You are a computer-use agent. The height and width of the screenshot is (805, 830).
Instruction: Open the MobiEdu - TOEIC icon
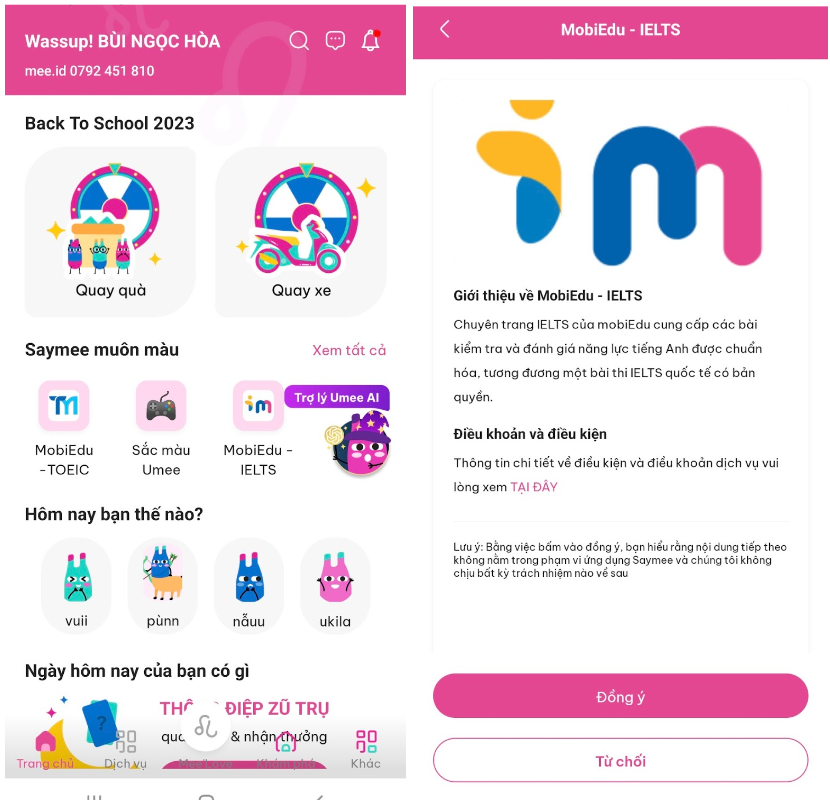[64, 405]
